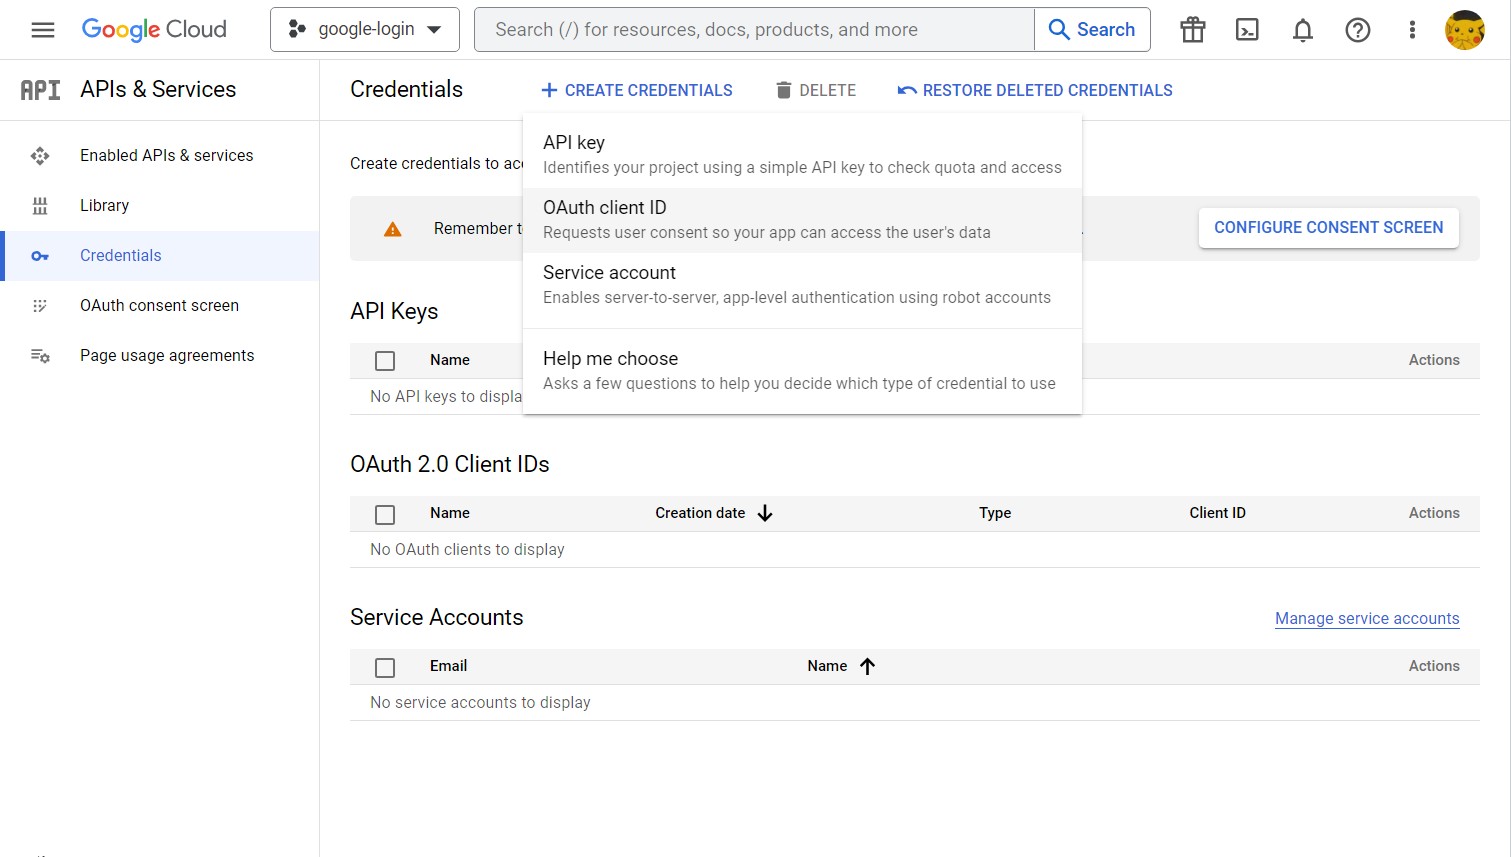Click CREATE CREDENTIALS button
The width and height of the screenshot is (1511, 857).
pos(636,90)
